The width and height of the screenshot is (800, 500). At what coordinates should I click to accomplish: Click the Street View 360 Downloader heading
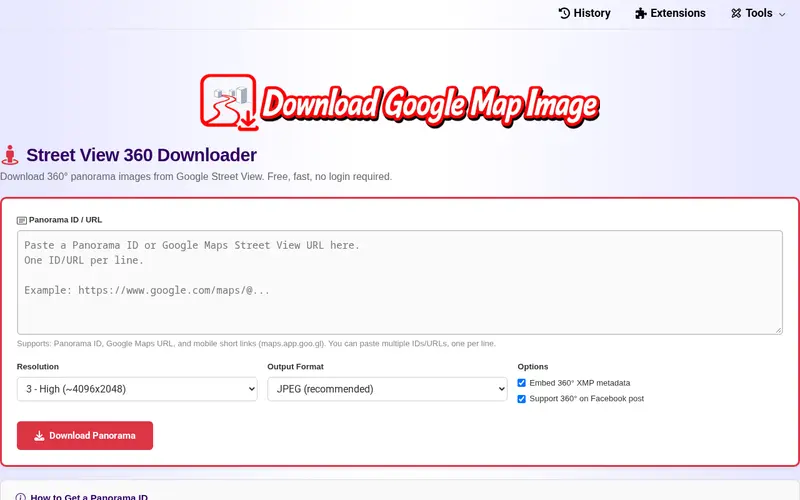(x=141, y=155)
